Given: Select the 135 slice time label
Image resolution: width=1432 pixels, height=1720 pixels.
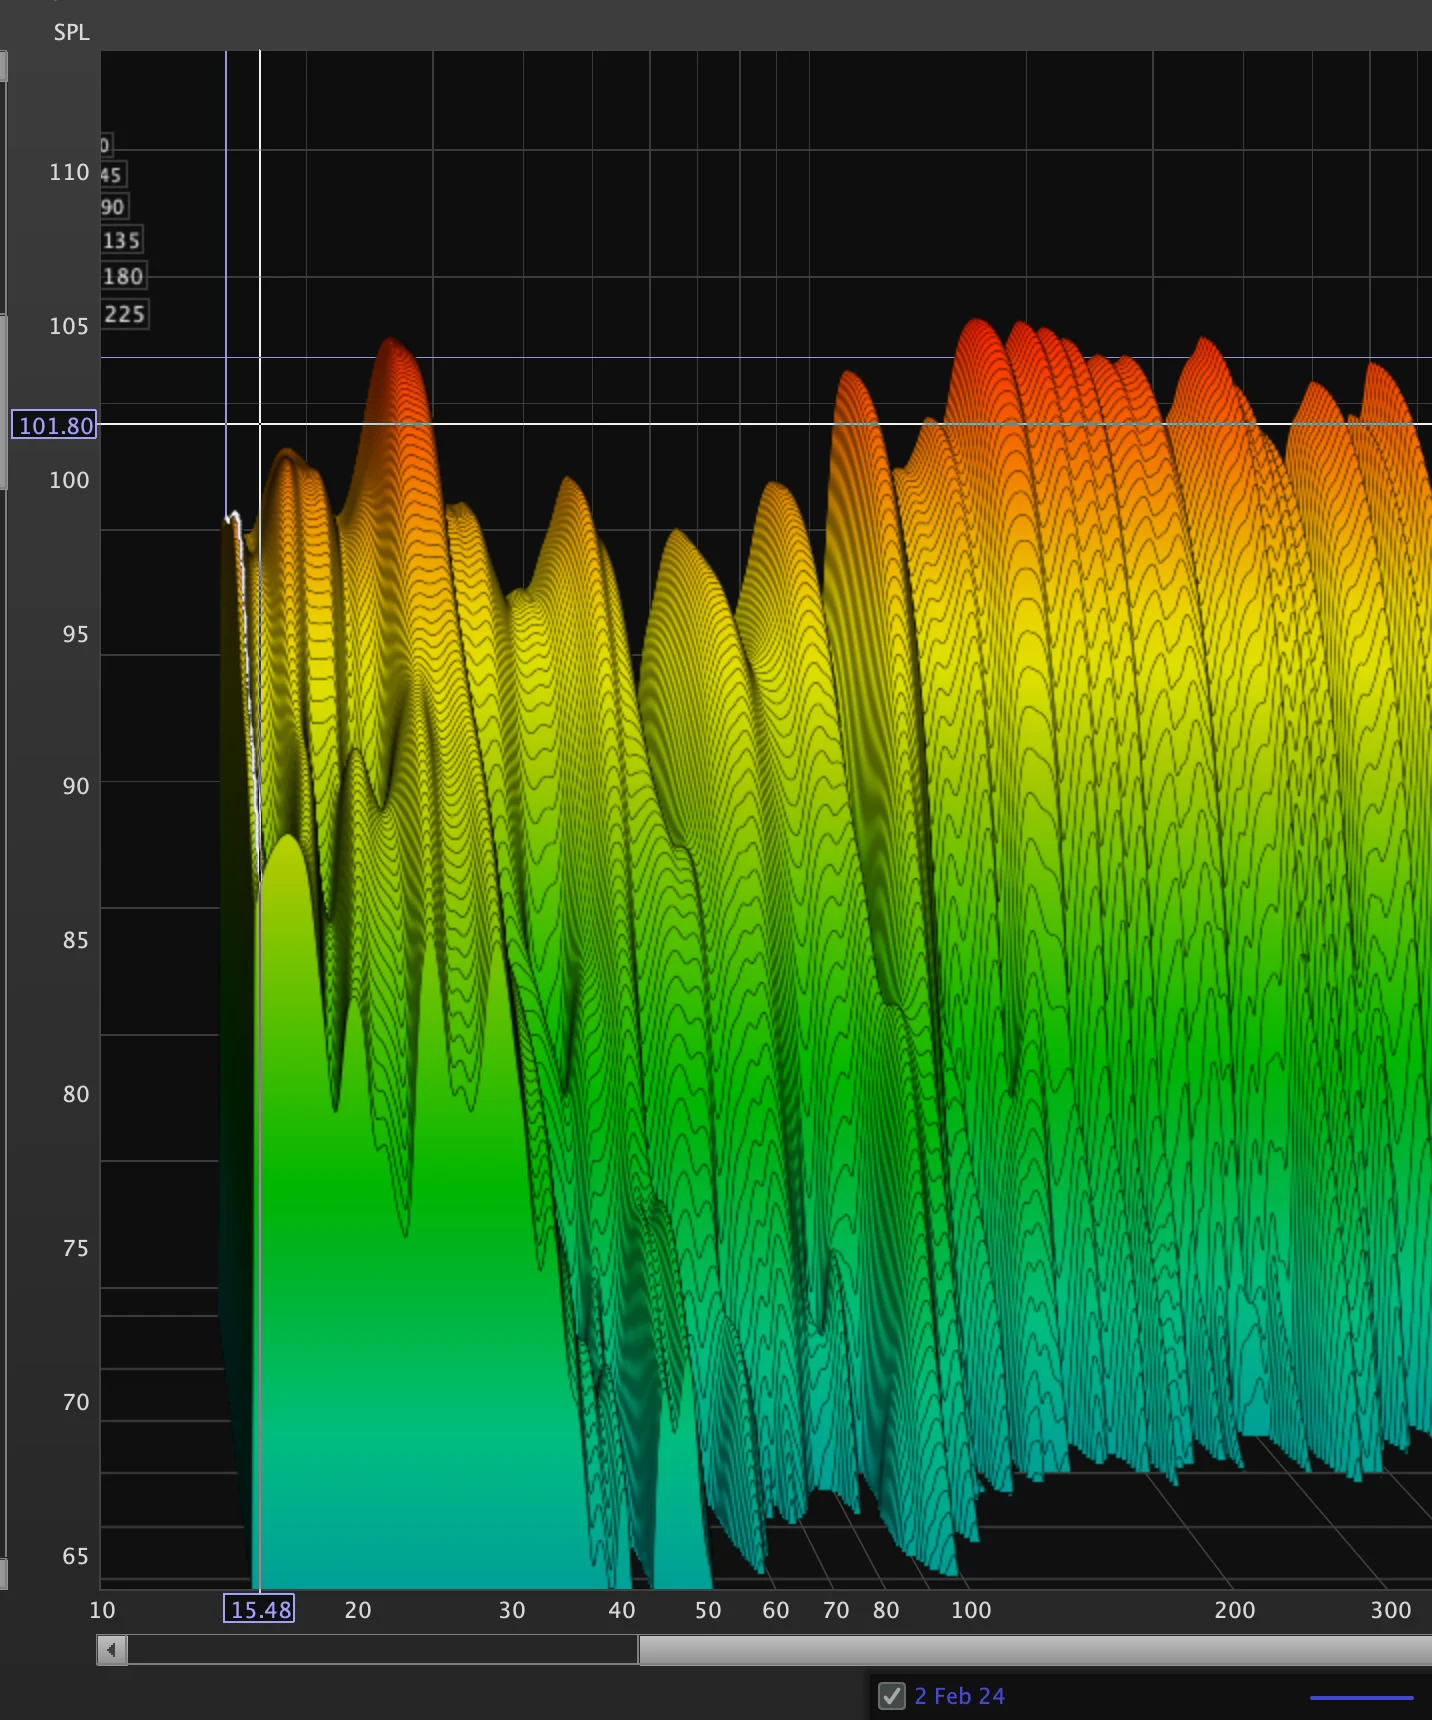Looking at the screenshot, I should point(122,240).
